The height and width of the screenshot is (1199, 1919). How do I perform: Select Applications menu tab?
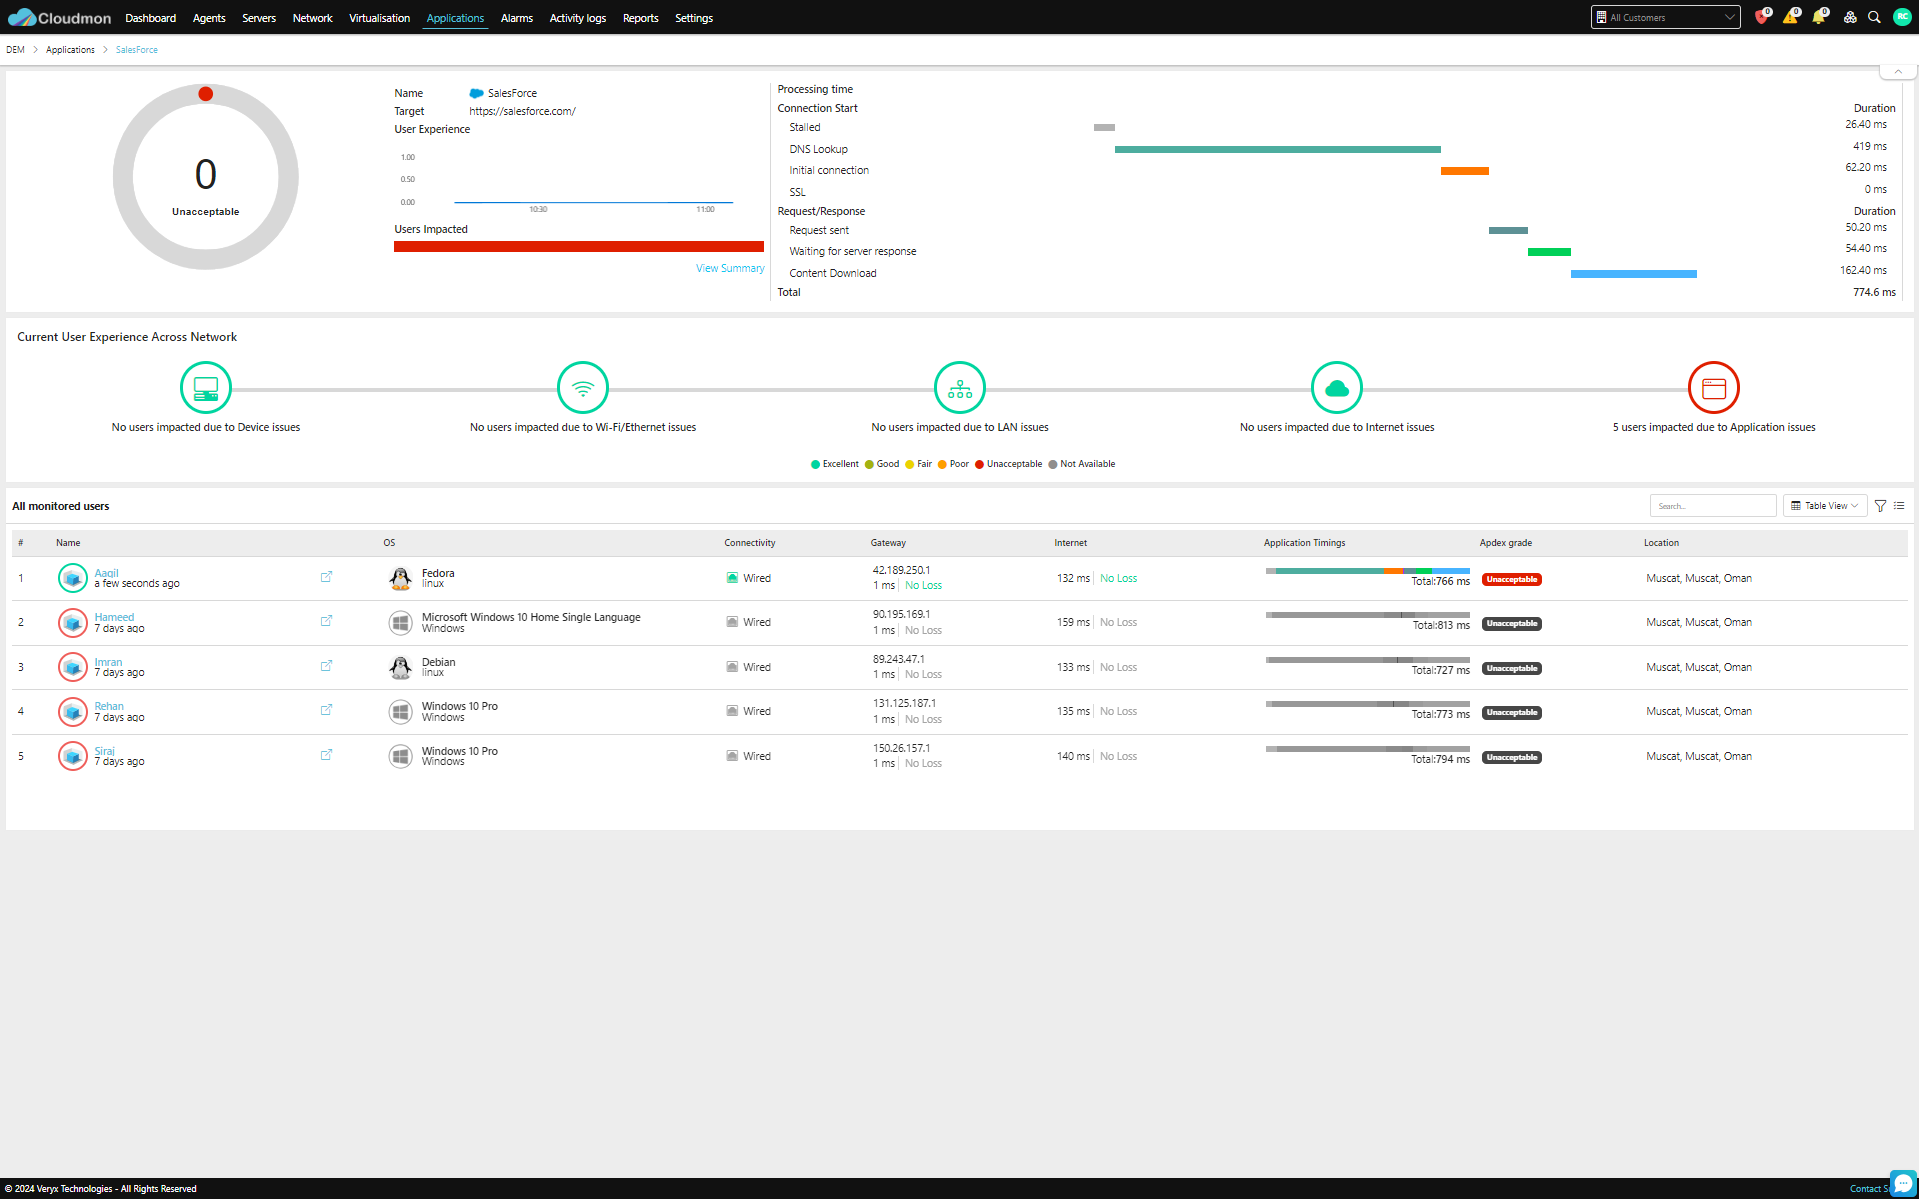[x=455, y=18]
